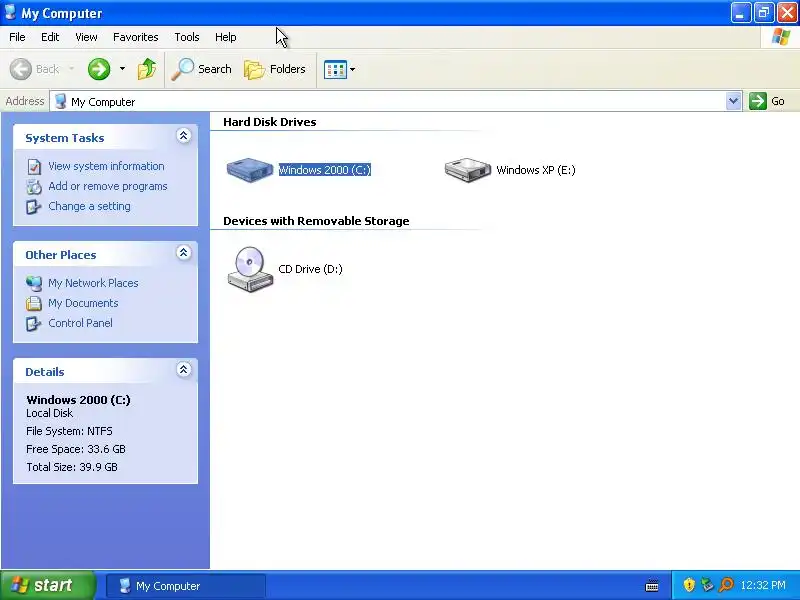Open the View menu

pyautogui.click(x=86, y=37)
